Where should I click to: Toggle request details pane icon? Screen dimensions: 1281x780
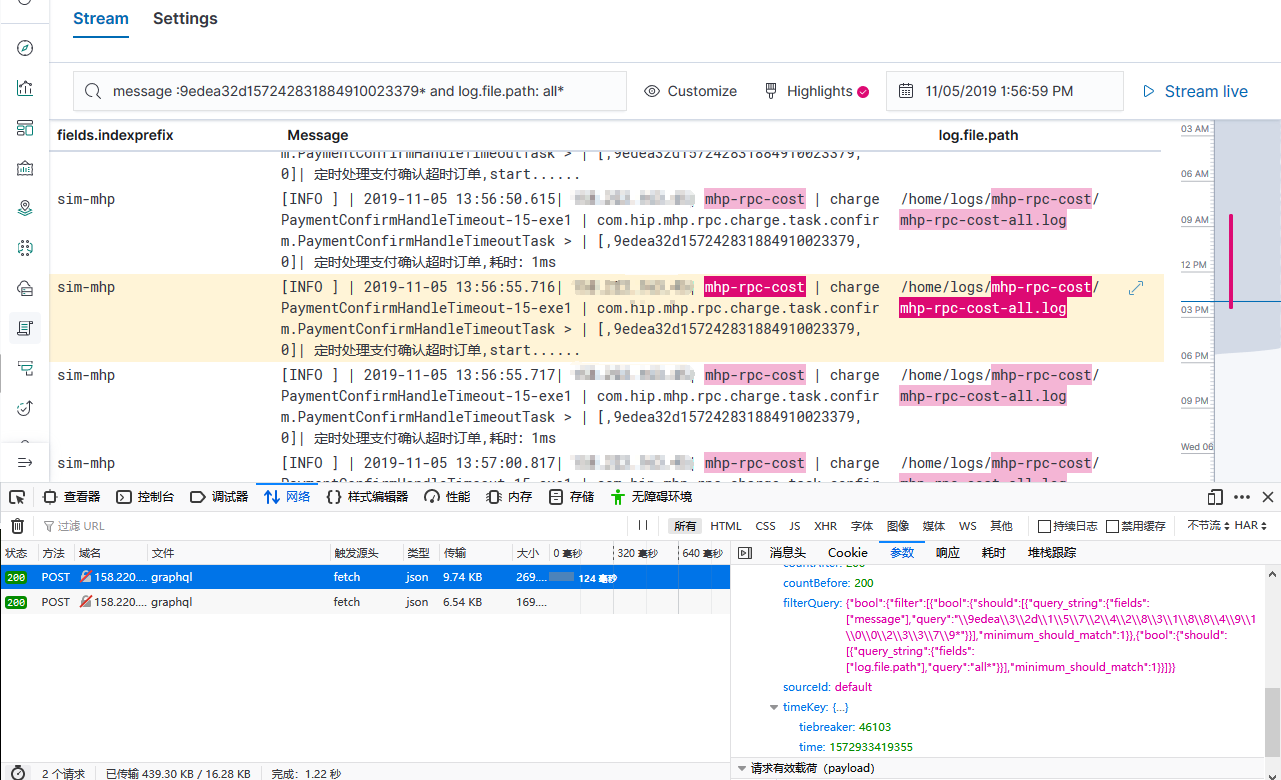pos(745,553)
